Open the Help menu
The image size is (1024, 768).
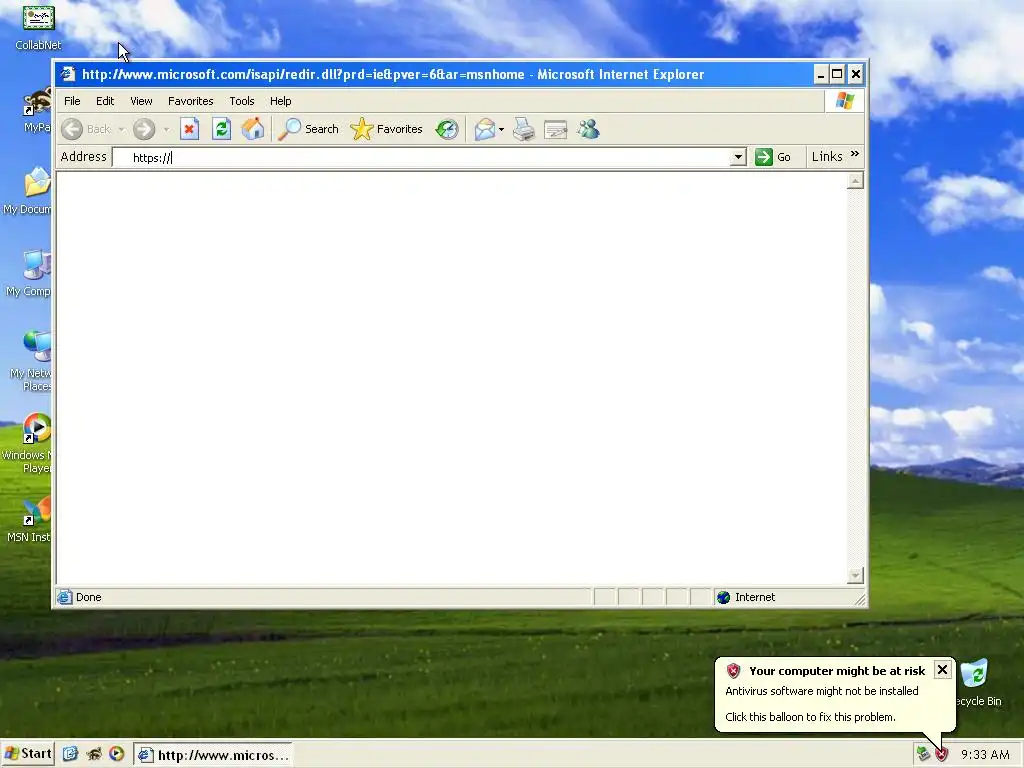[x=281, y=101]
